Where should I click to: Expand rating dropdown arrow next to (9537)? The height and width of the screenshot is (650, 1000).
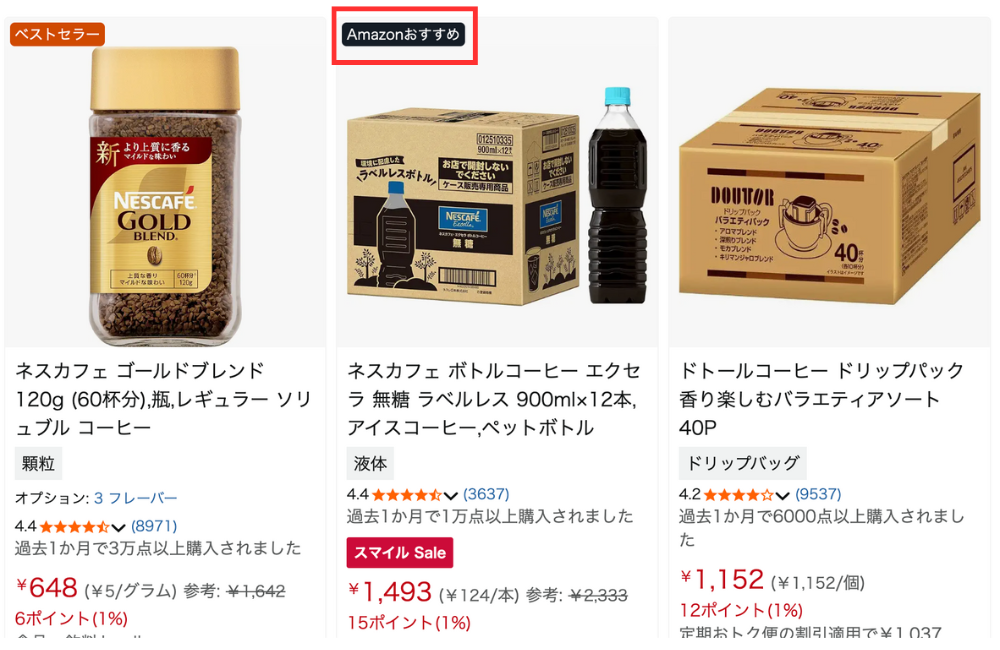point(783,496)
